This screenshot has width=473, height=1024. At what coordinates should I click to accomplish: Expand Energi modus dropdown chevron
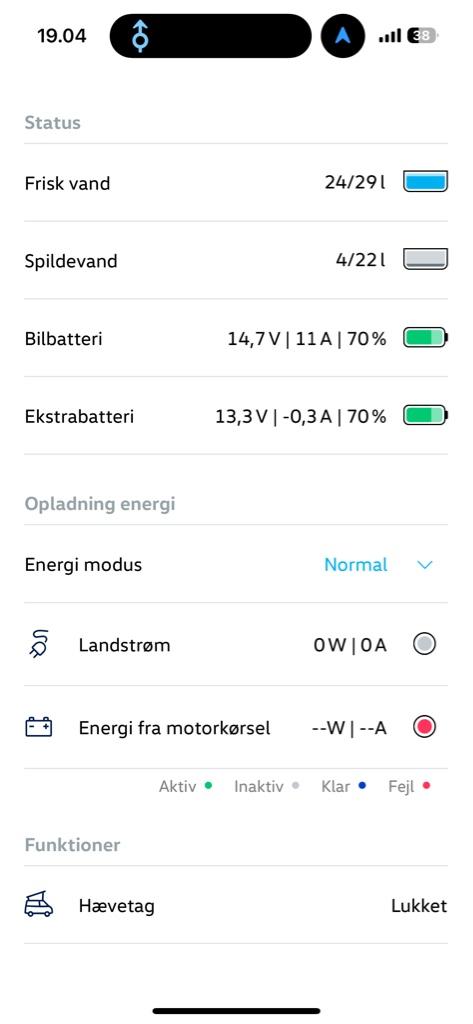[x=425, y=565]
